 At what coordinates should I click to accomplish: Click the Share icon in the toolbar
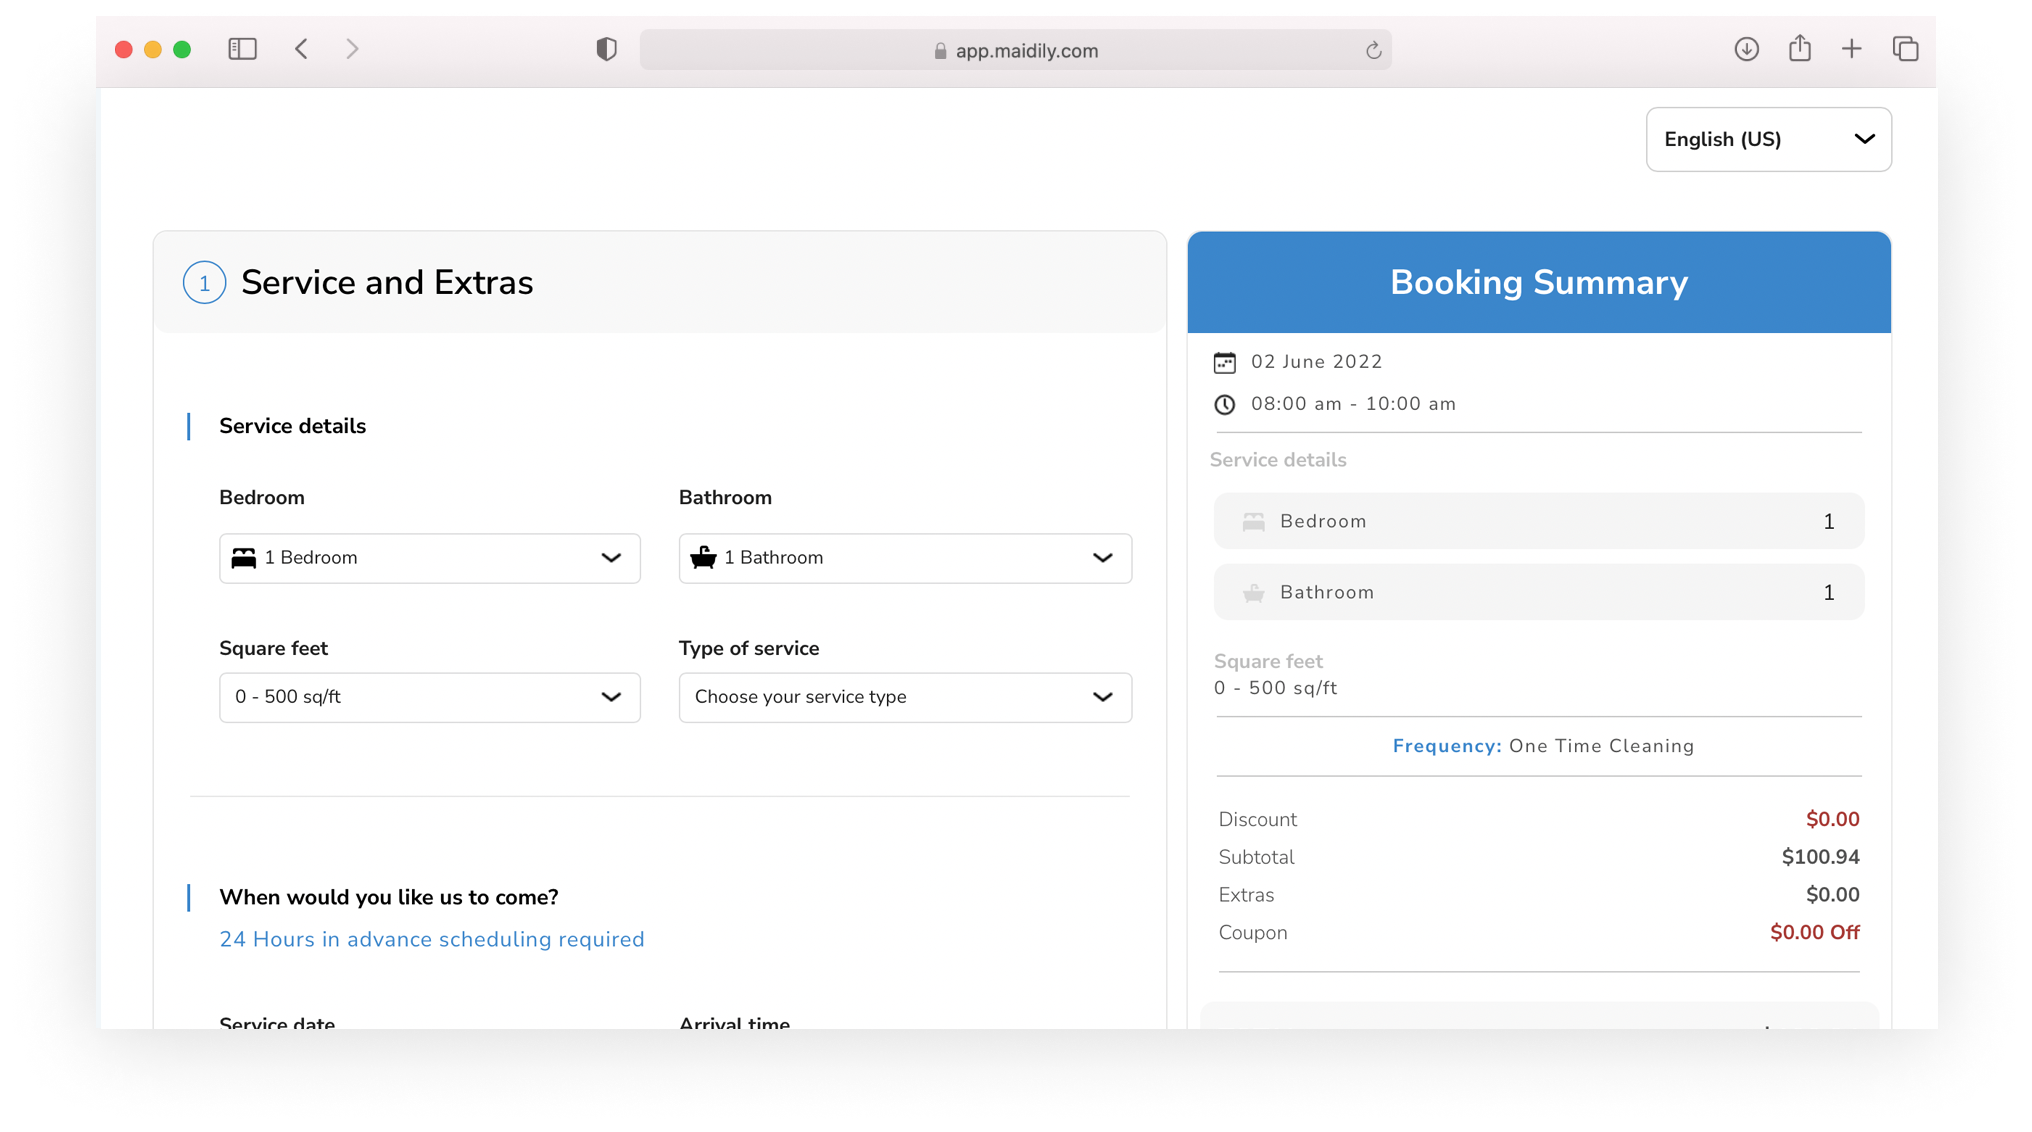coord(1799,48)
